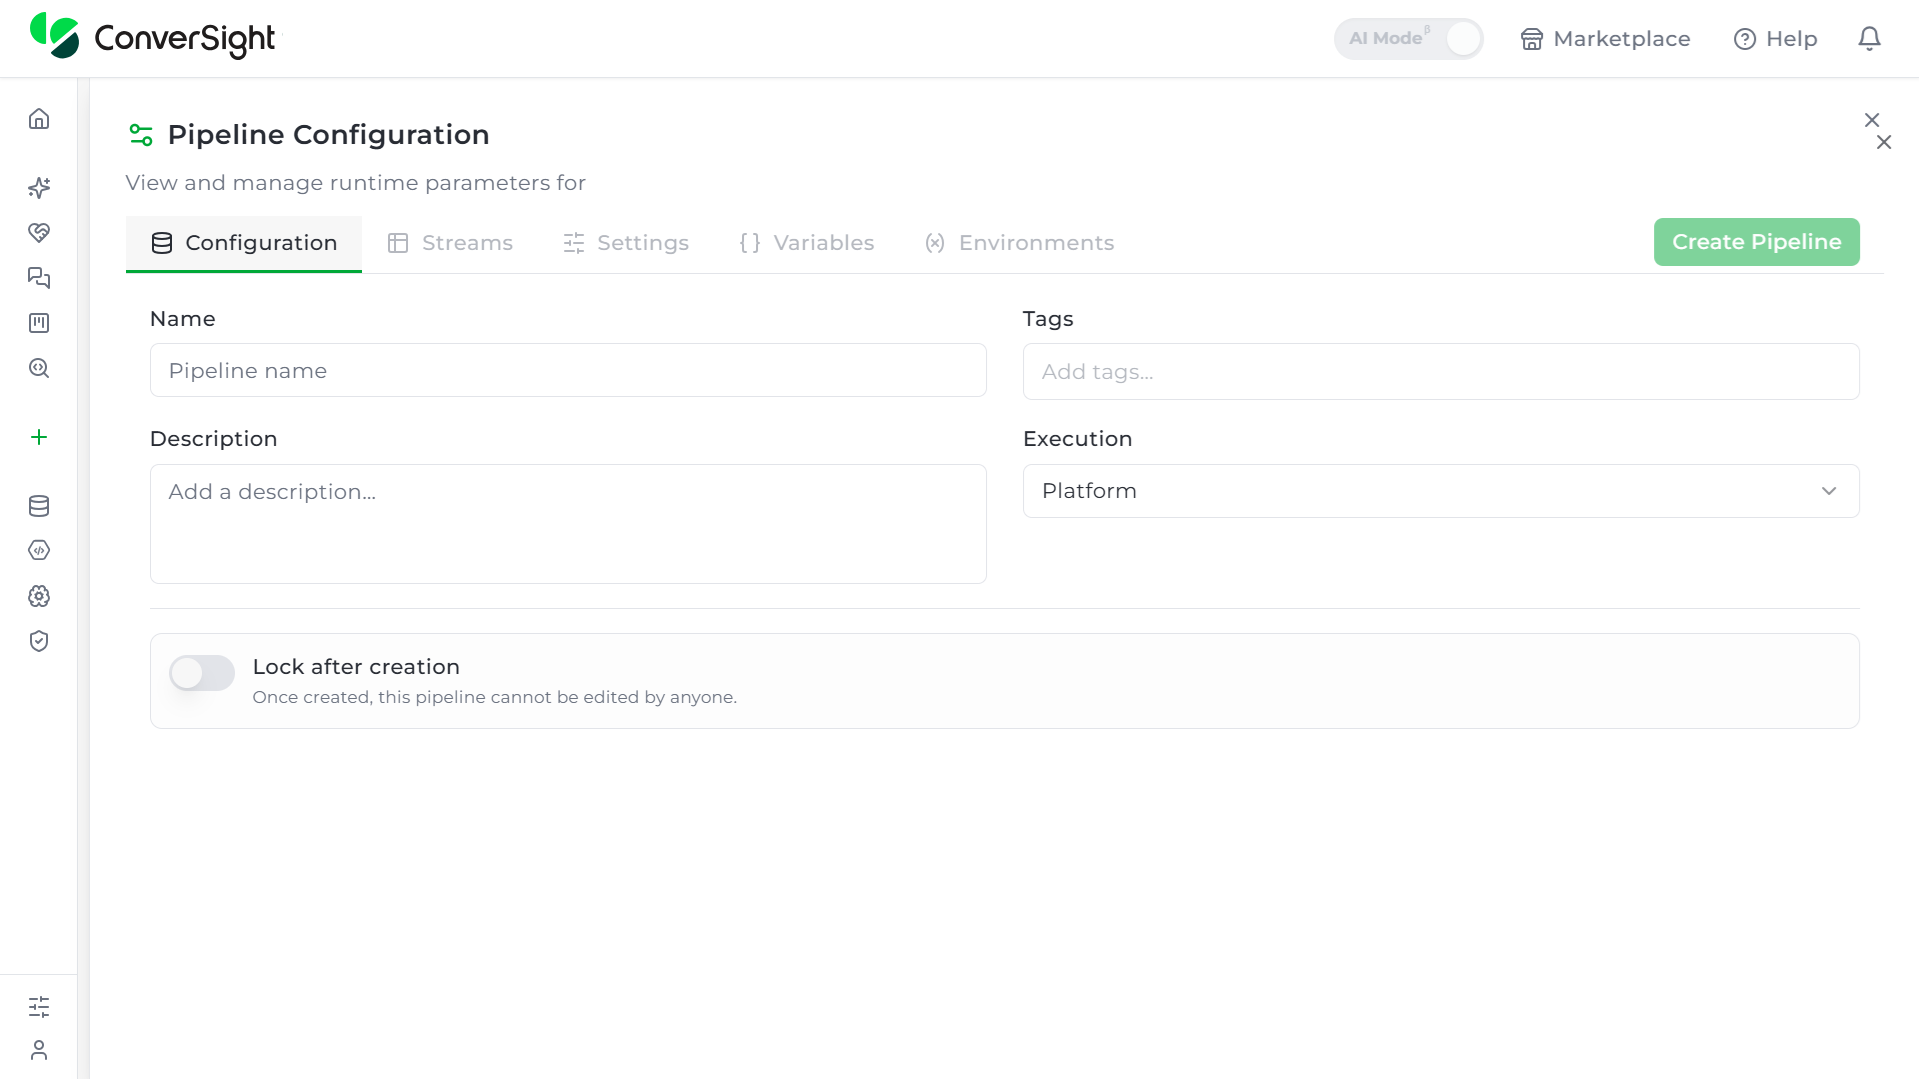Open the Home icon in the sidebar
1919x1079 pixels.
click(39, 119)
